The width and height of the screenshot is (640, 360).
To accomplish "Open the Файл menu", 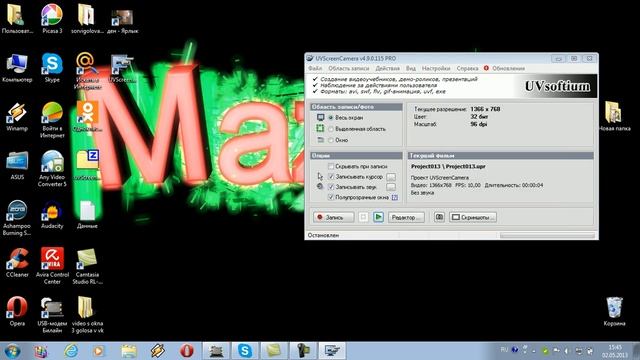I will tap(315, 68).
